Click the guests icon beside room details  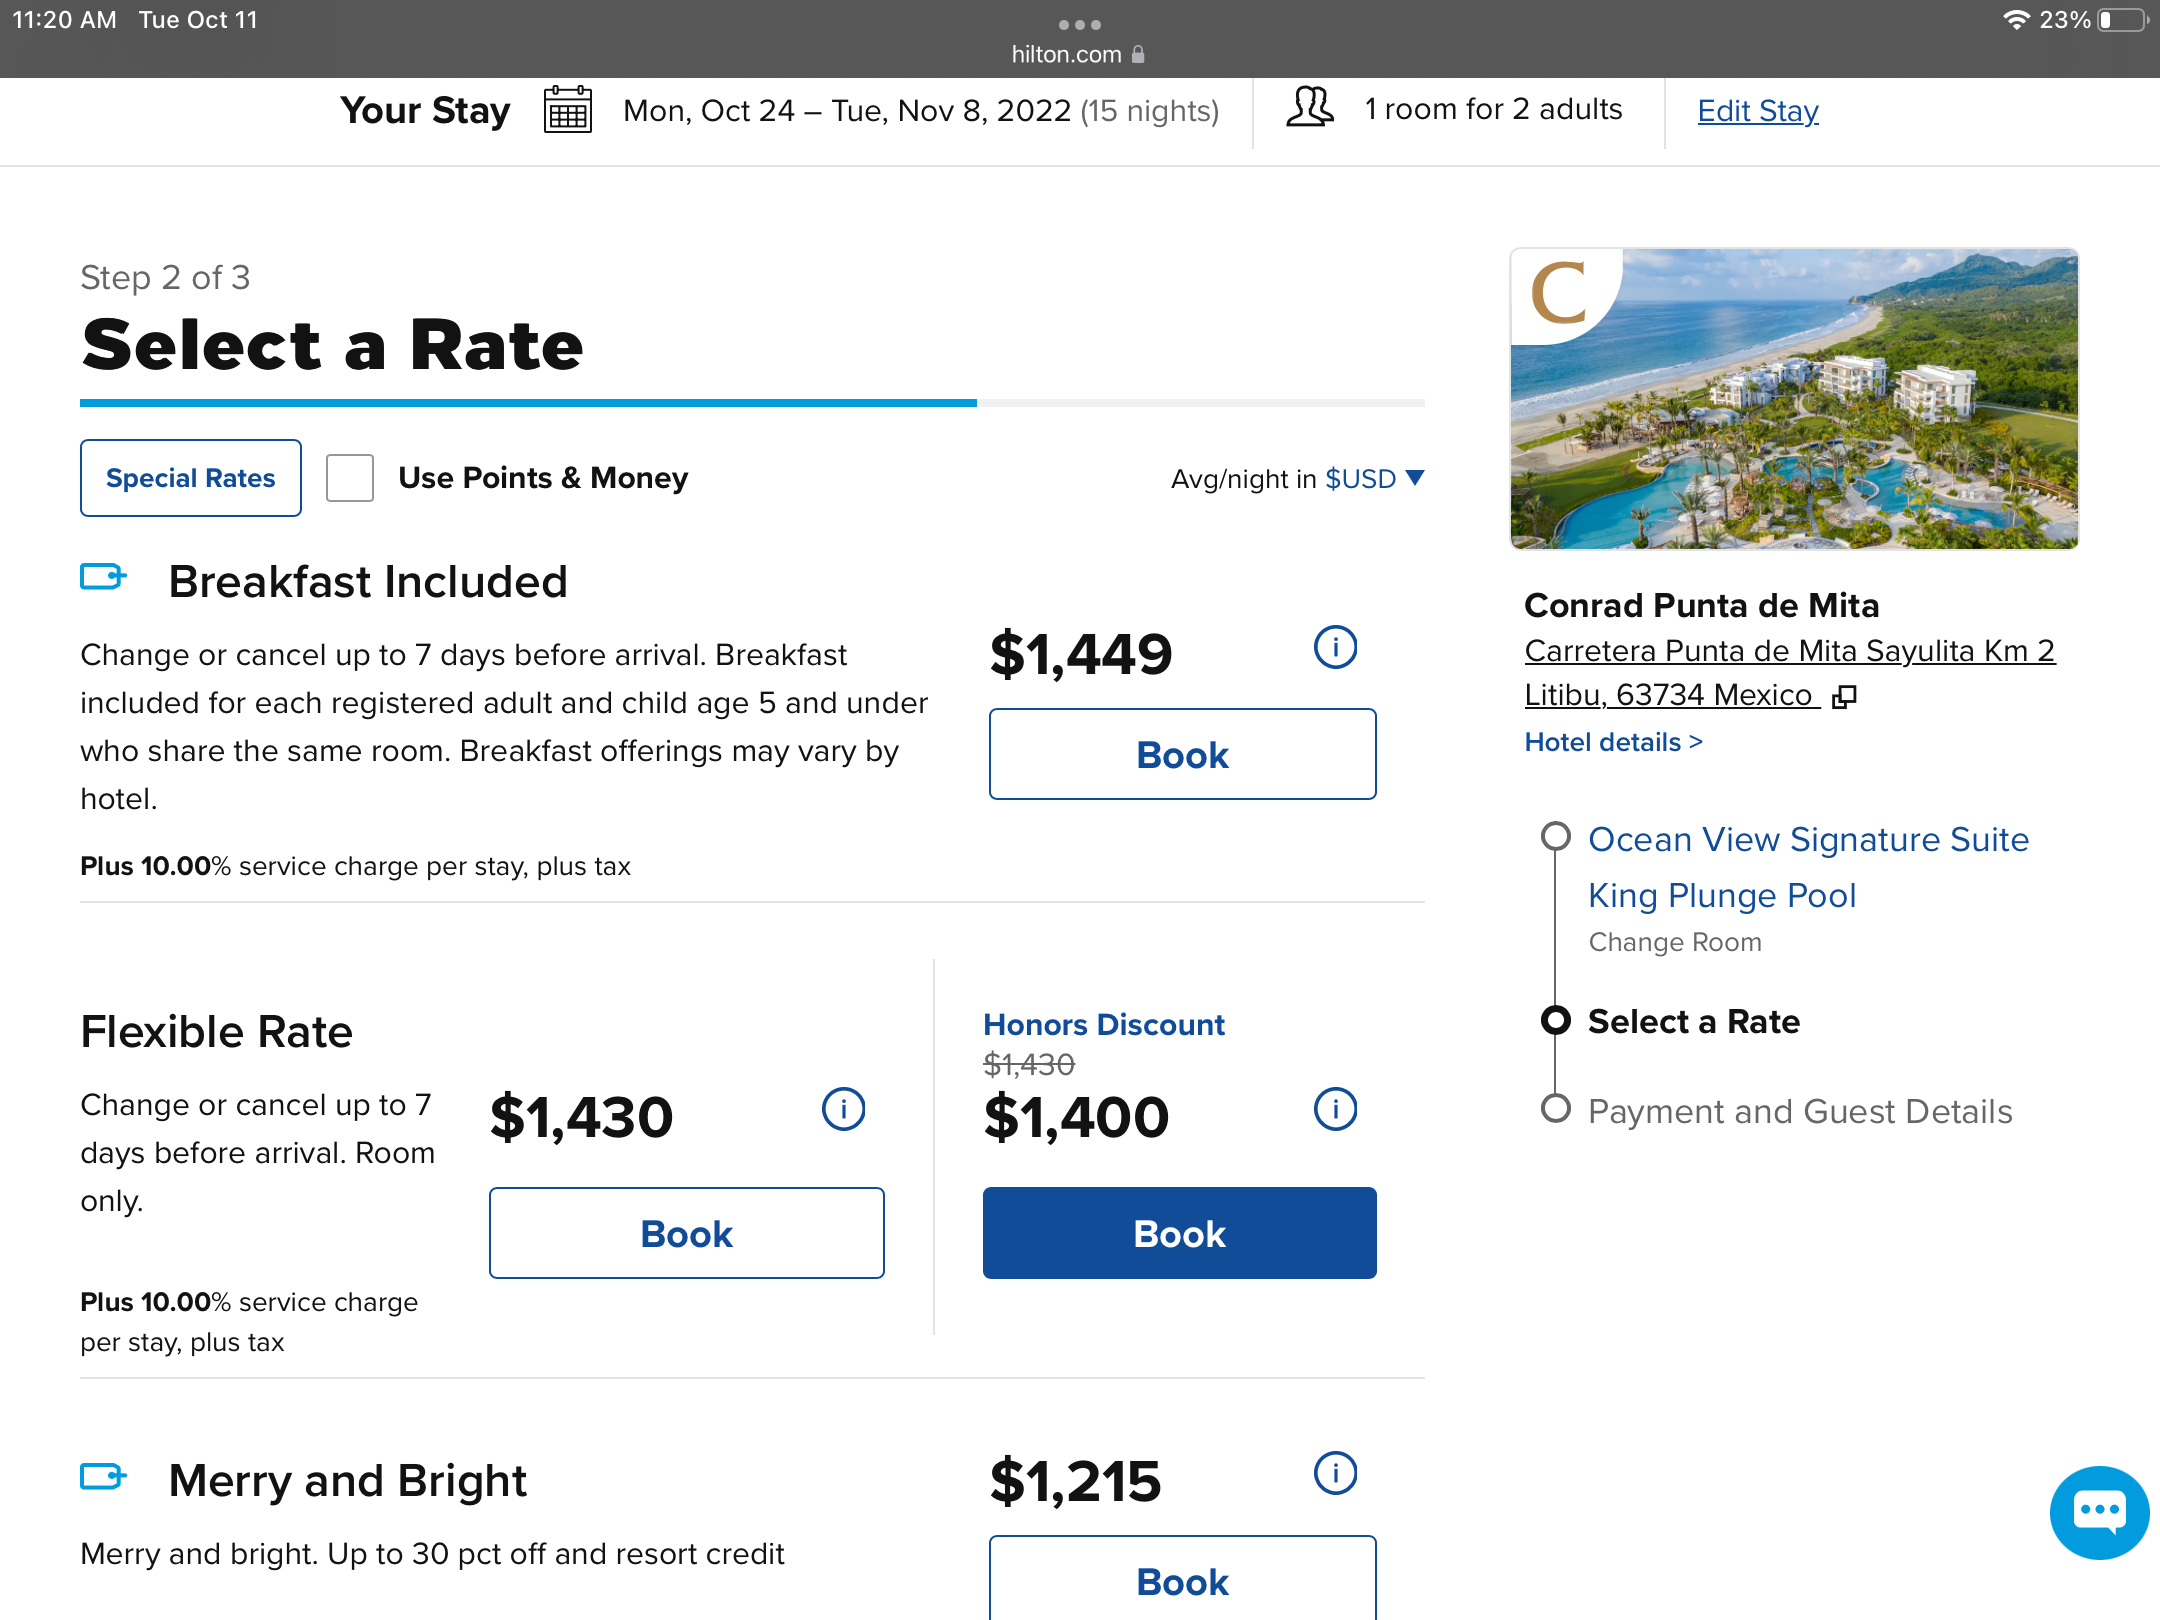(1309, 108)
